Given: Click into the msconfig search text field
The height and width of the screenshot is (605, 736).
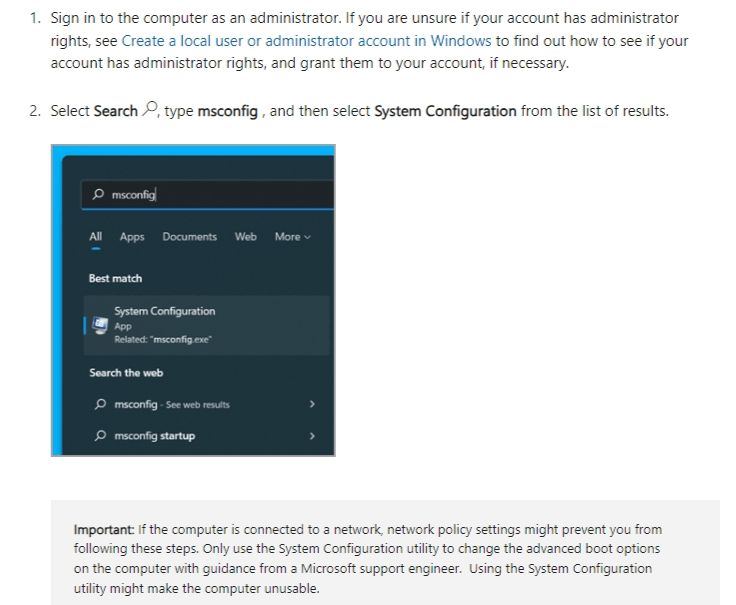Looking at the screenshot, I should tap(220, 195).
